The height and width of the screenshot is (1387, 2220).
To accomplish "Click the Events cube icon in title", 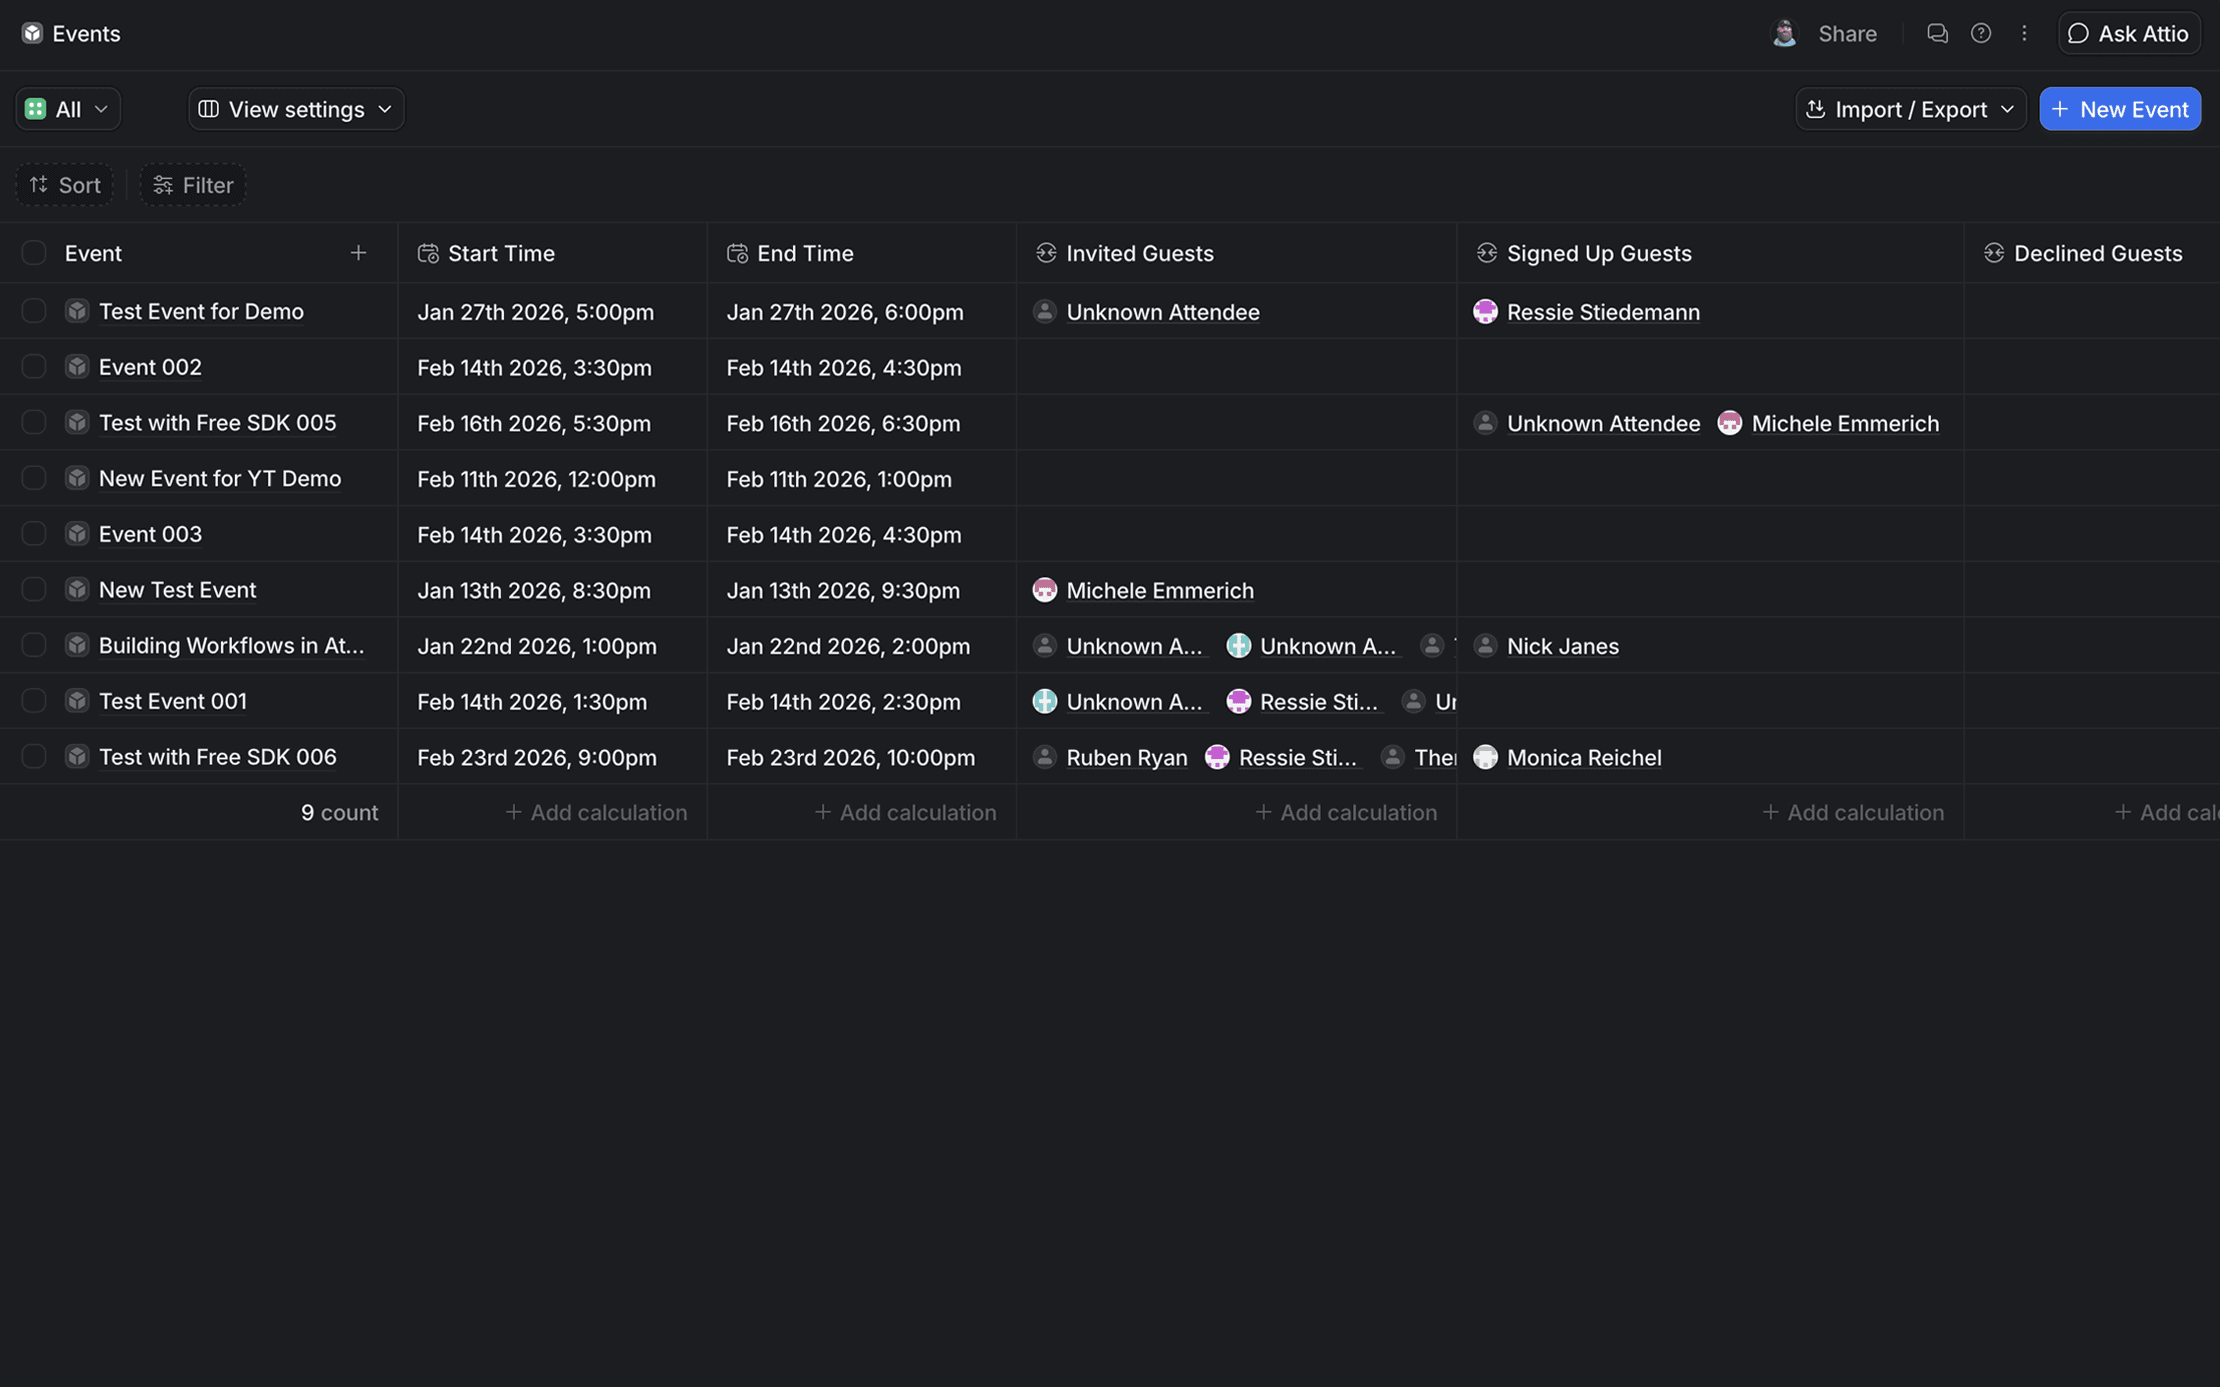I will tap(32, 33).
